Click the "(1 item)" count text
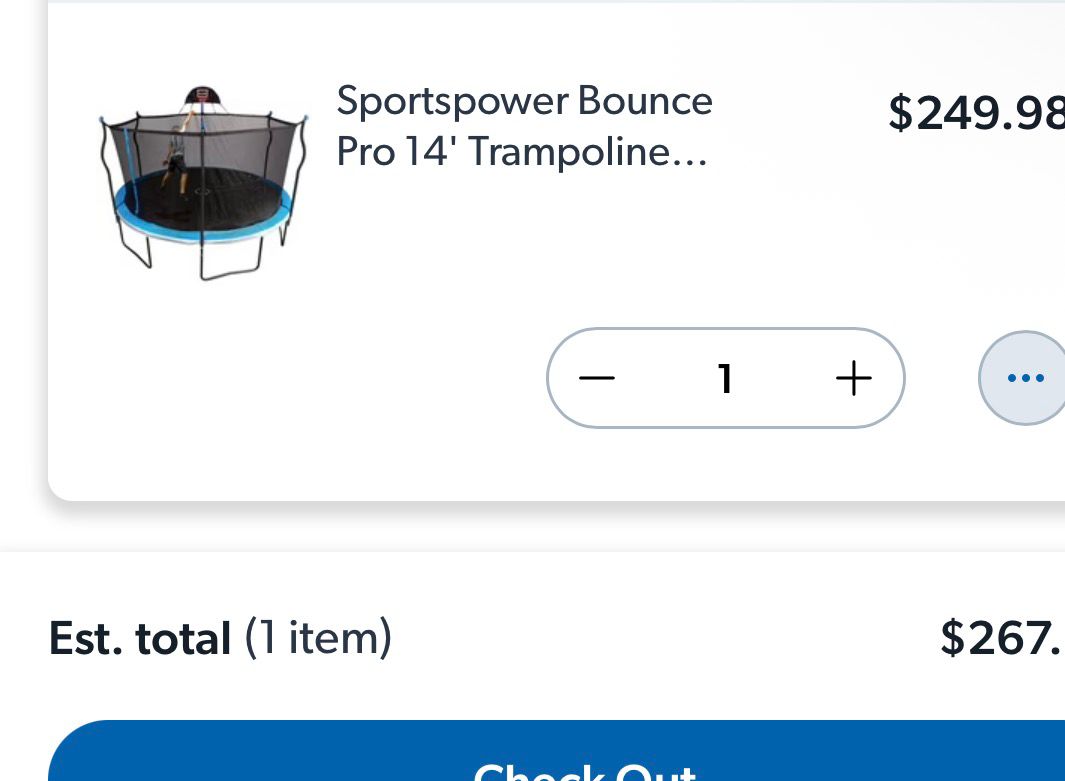Viewport: 1065px width, 781px height. pos(318,637)
